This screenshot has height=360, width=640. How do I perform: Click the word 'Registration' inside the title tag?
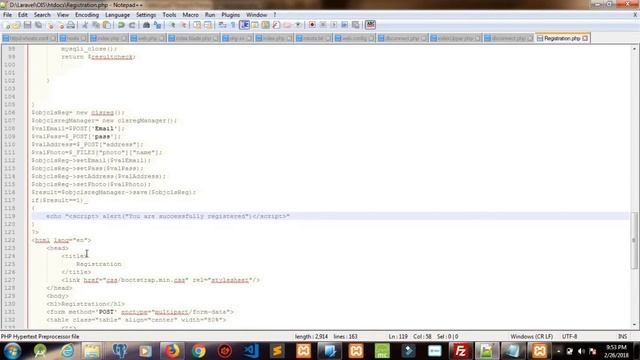pyautogui.click(x=99, y=264)
